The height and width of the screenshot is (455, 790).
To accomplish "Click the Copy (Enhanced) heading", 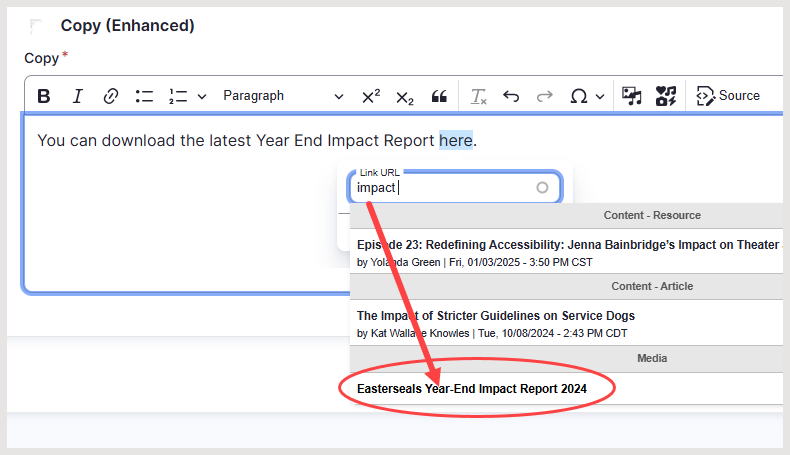I will 127,25.
